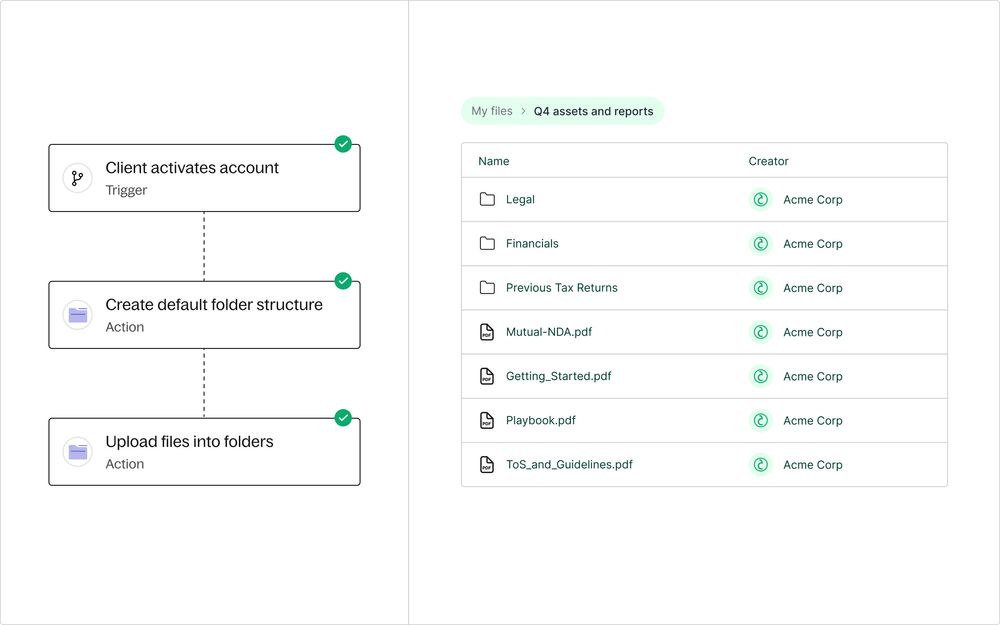Viewport: 1000px width, 625px height.
Task: Toggle the checkmark on Client activates account
Action: 343,143
